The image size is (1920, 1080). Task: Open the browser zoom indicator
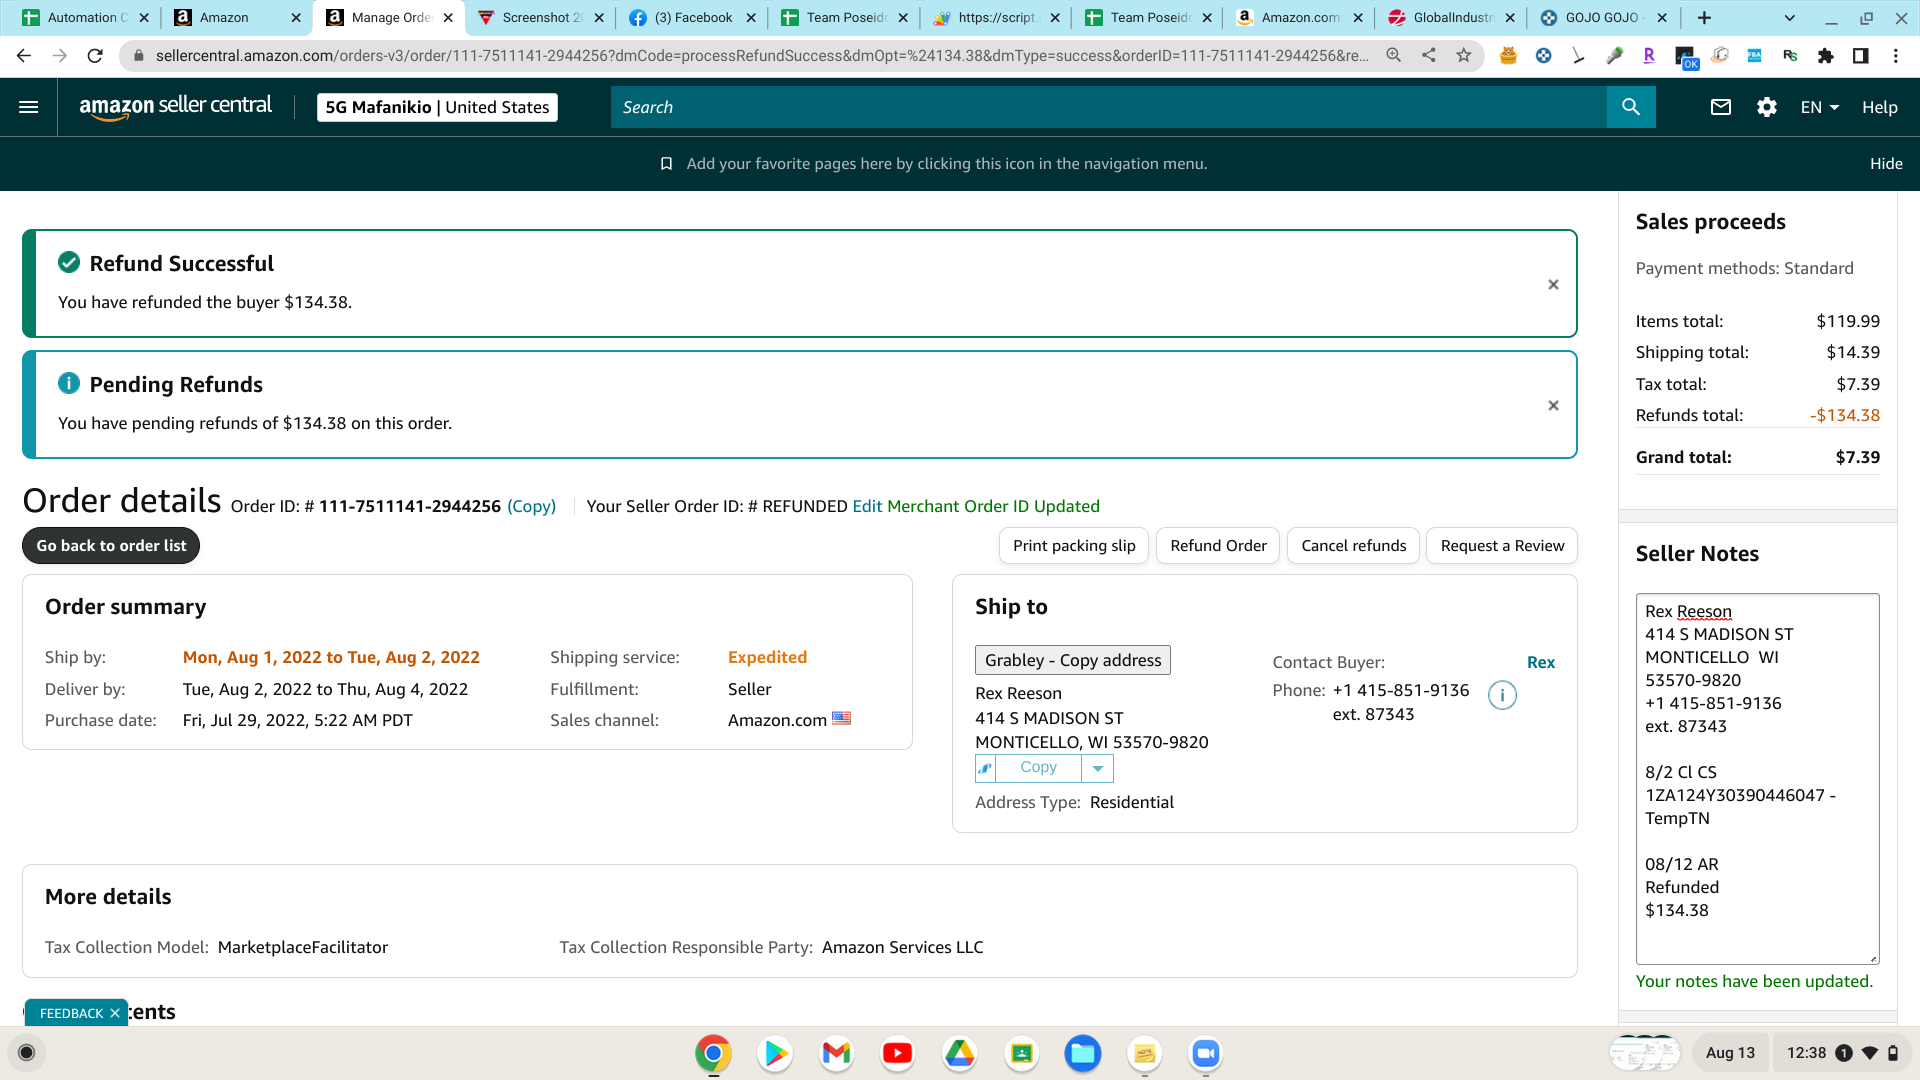1393,56
